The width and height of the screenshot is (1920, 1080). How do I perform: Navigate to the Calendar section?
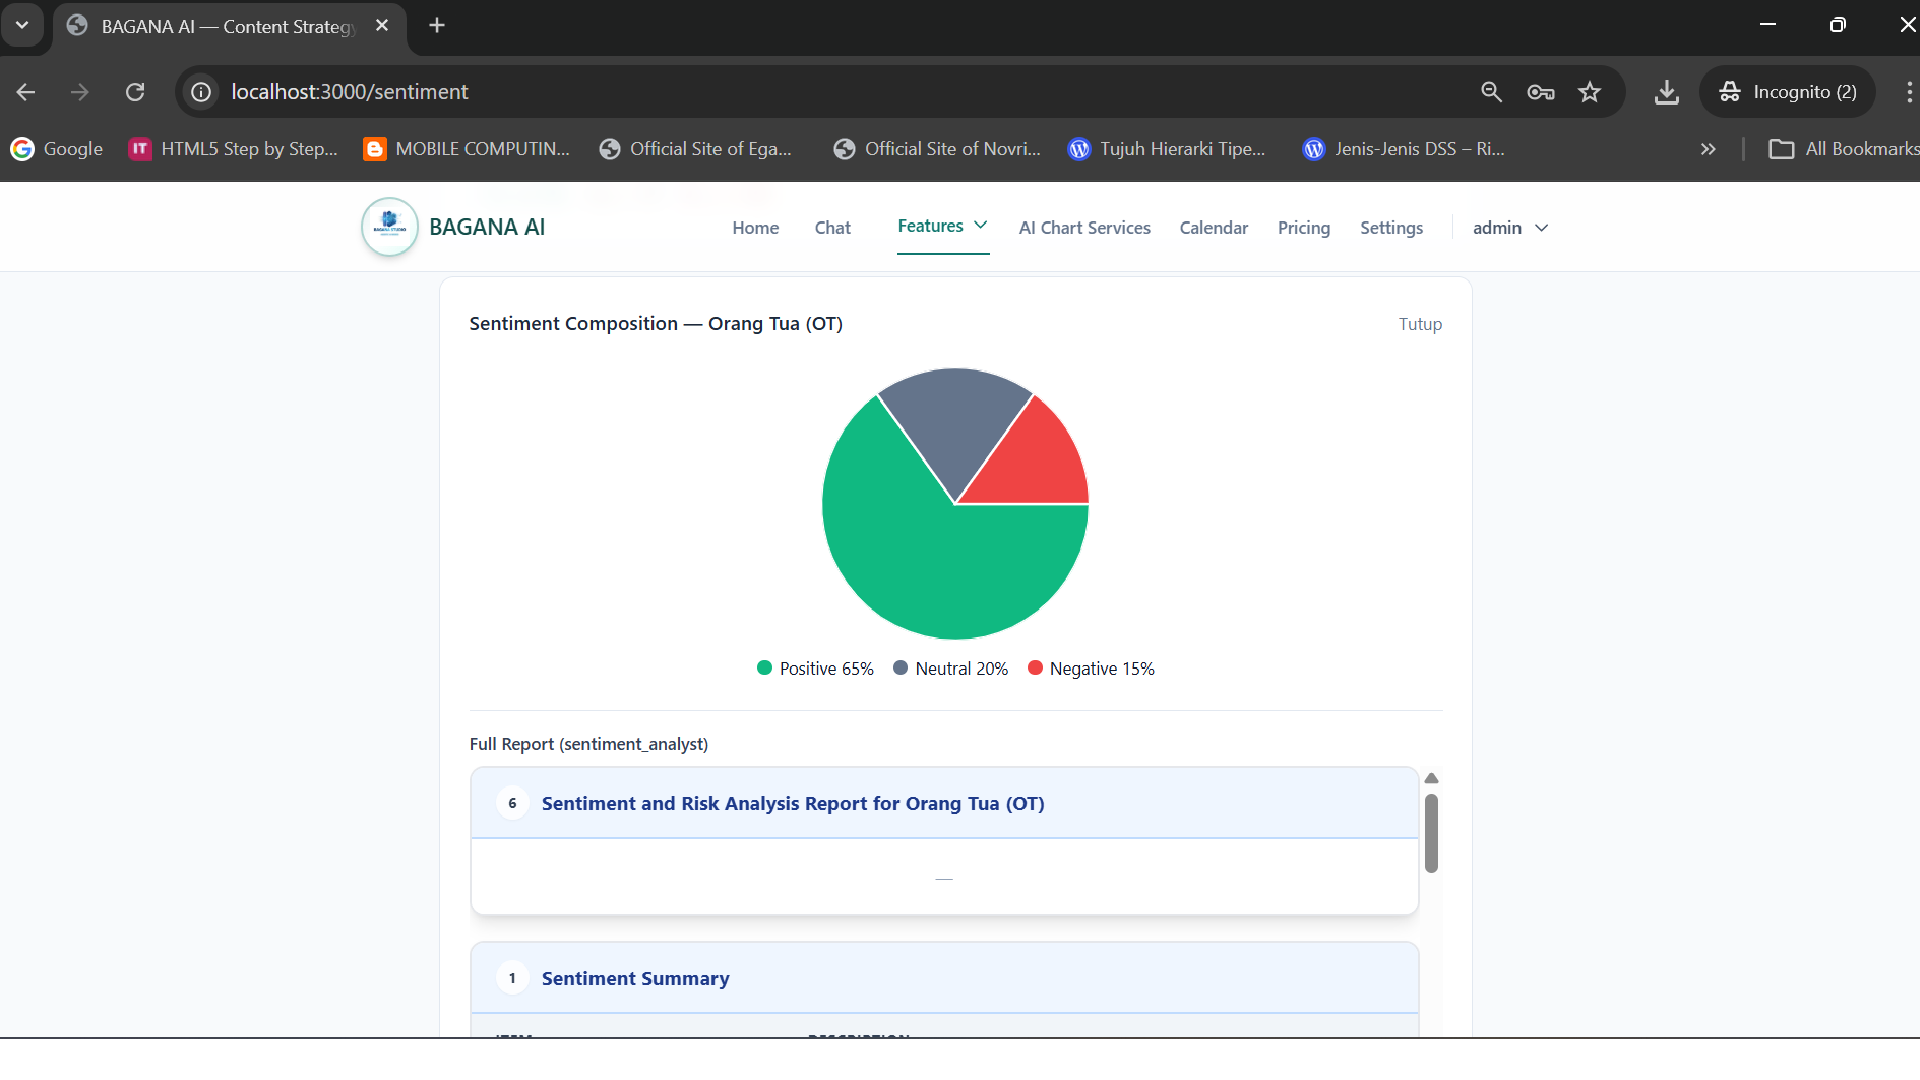tap(1213, 227)
